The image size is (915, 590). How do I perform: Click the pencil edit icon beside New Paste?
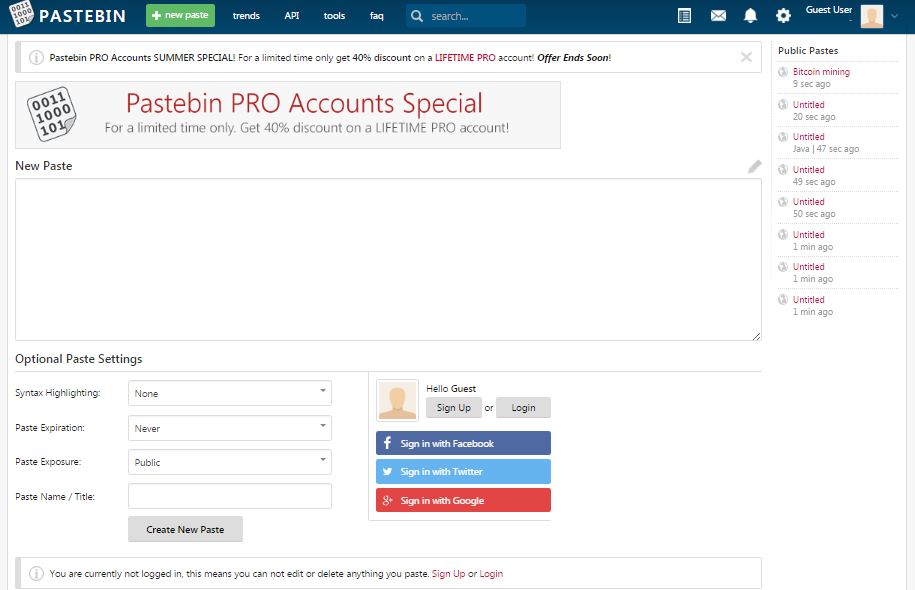(x=753, y=169)
